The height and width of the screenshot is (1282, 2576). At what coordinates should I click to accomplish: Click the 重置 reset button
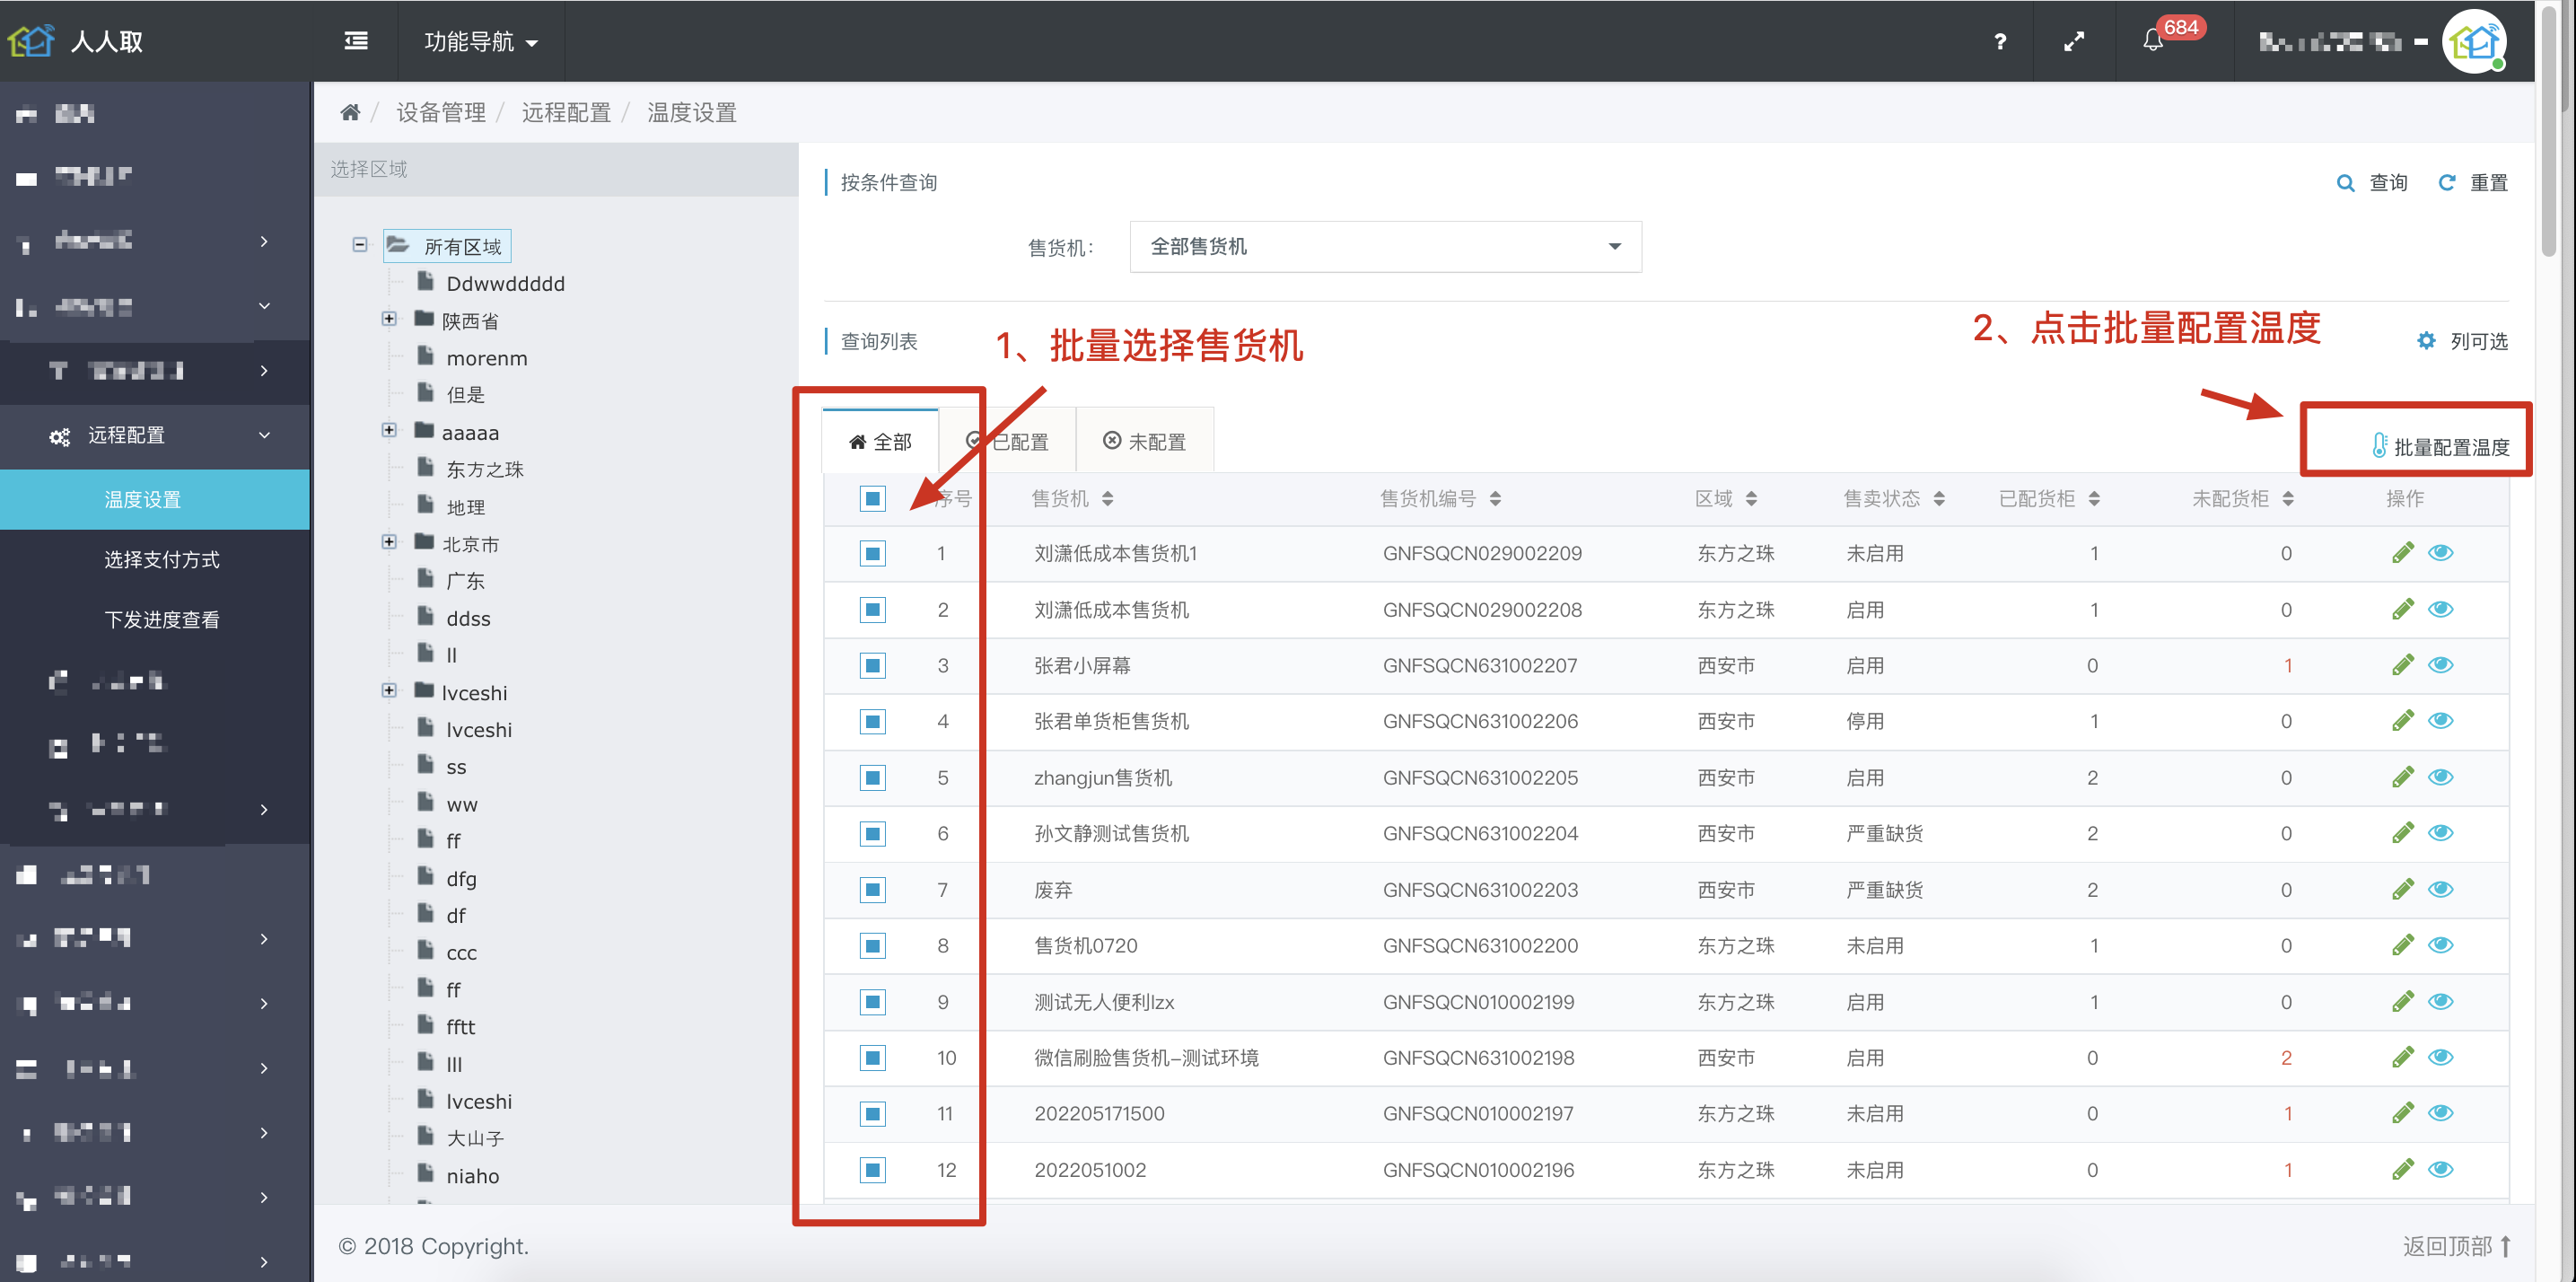tap(2473, 182)
